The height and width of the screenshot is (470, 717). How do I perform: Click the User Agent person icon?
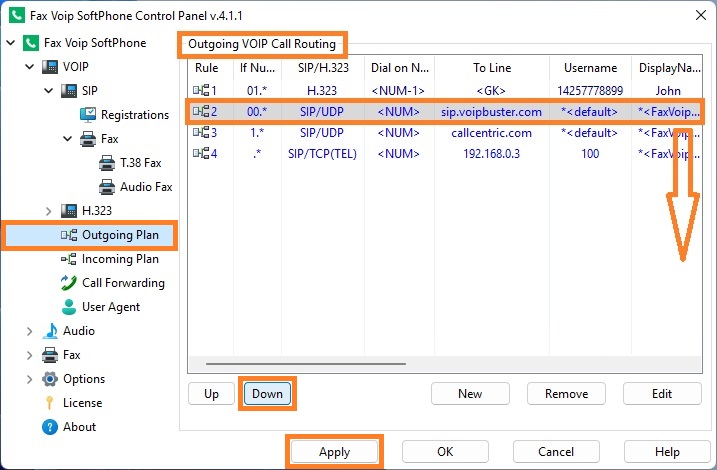[69, 307]
